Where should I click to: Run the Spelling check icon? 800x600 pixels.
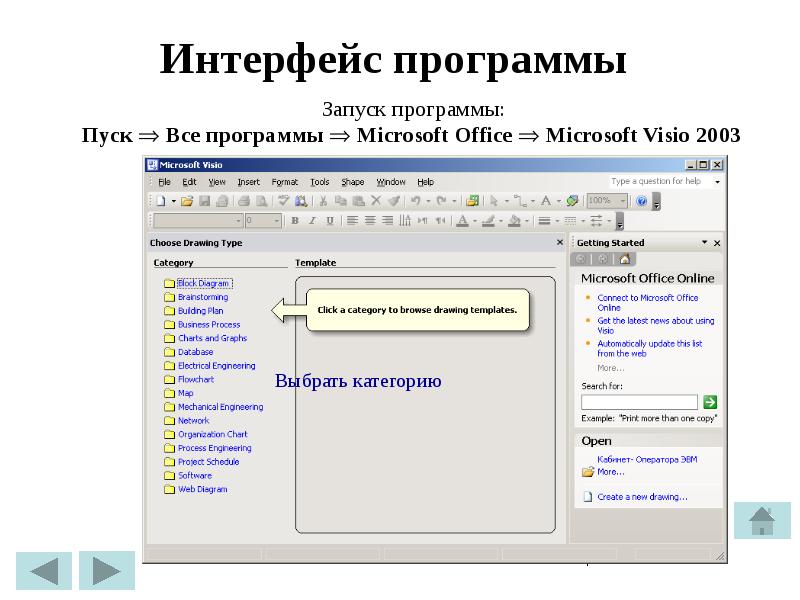(284, 201)
